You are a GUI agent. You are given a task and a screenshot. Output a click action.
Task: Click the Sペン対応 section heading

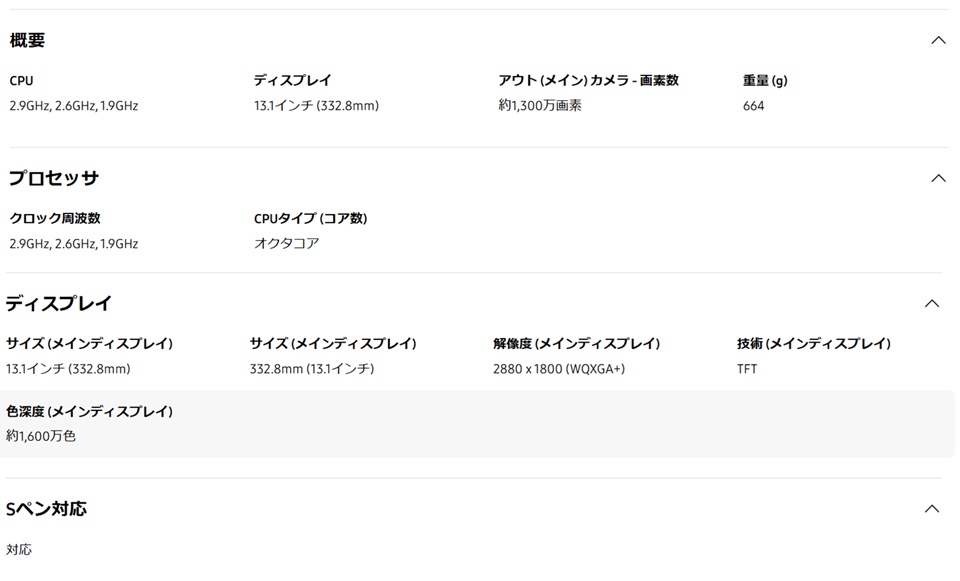47,509
